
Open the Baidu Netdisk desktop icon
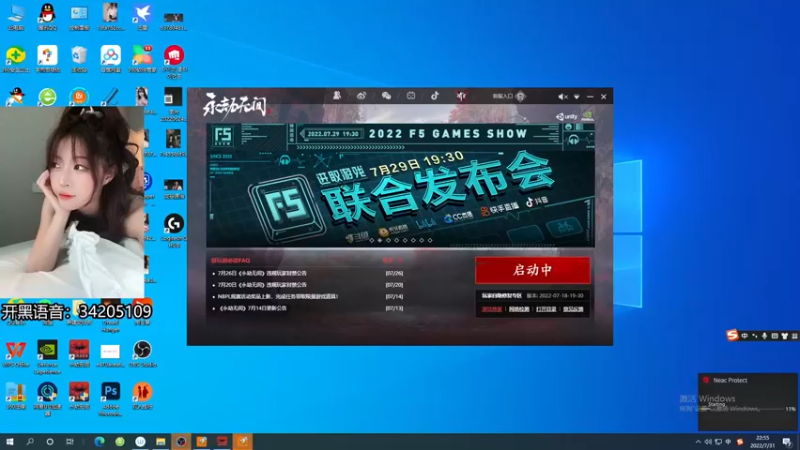click(111, 58)
